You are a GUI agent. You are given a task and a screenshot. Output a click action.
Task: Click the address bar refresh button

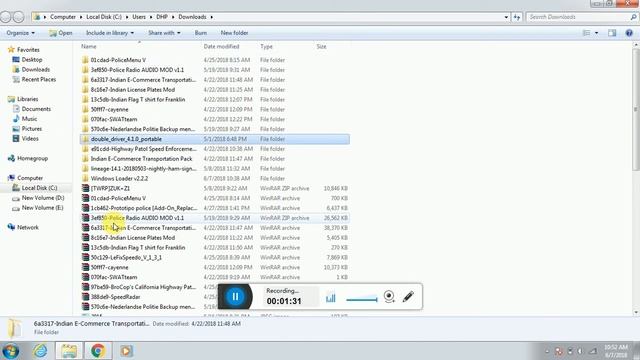click(x=517, y=17)
